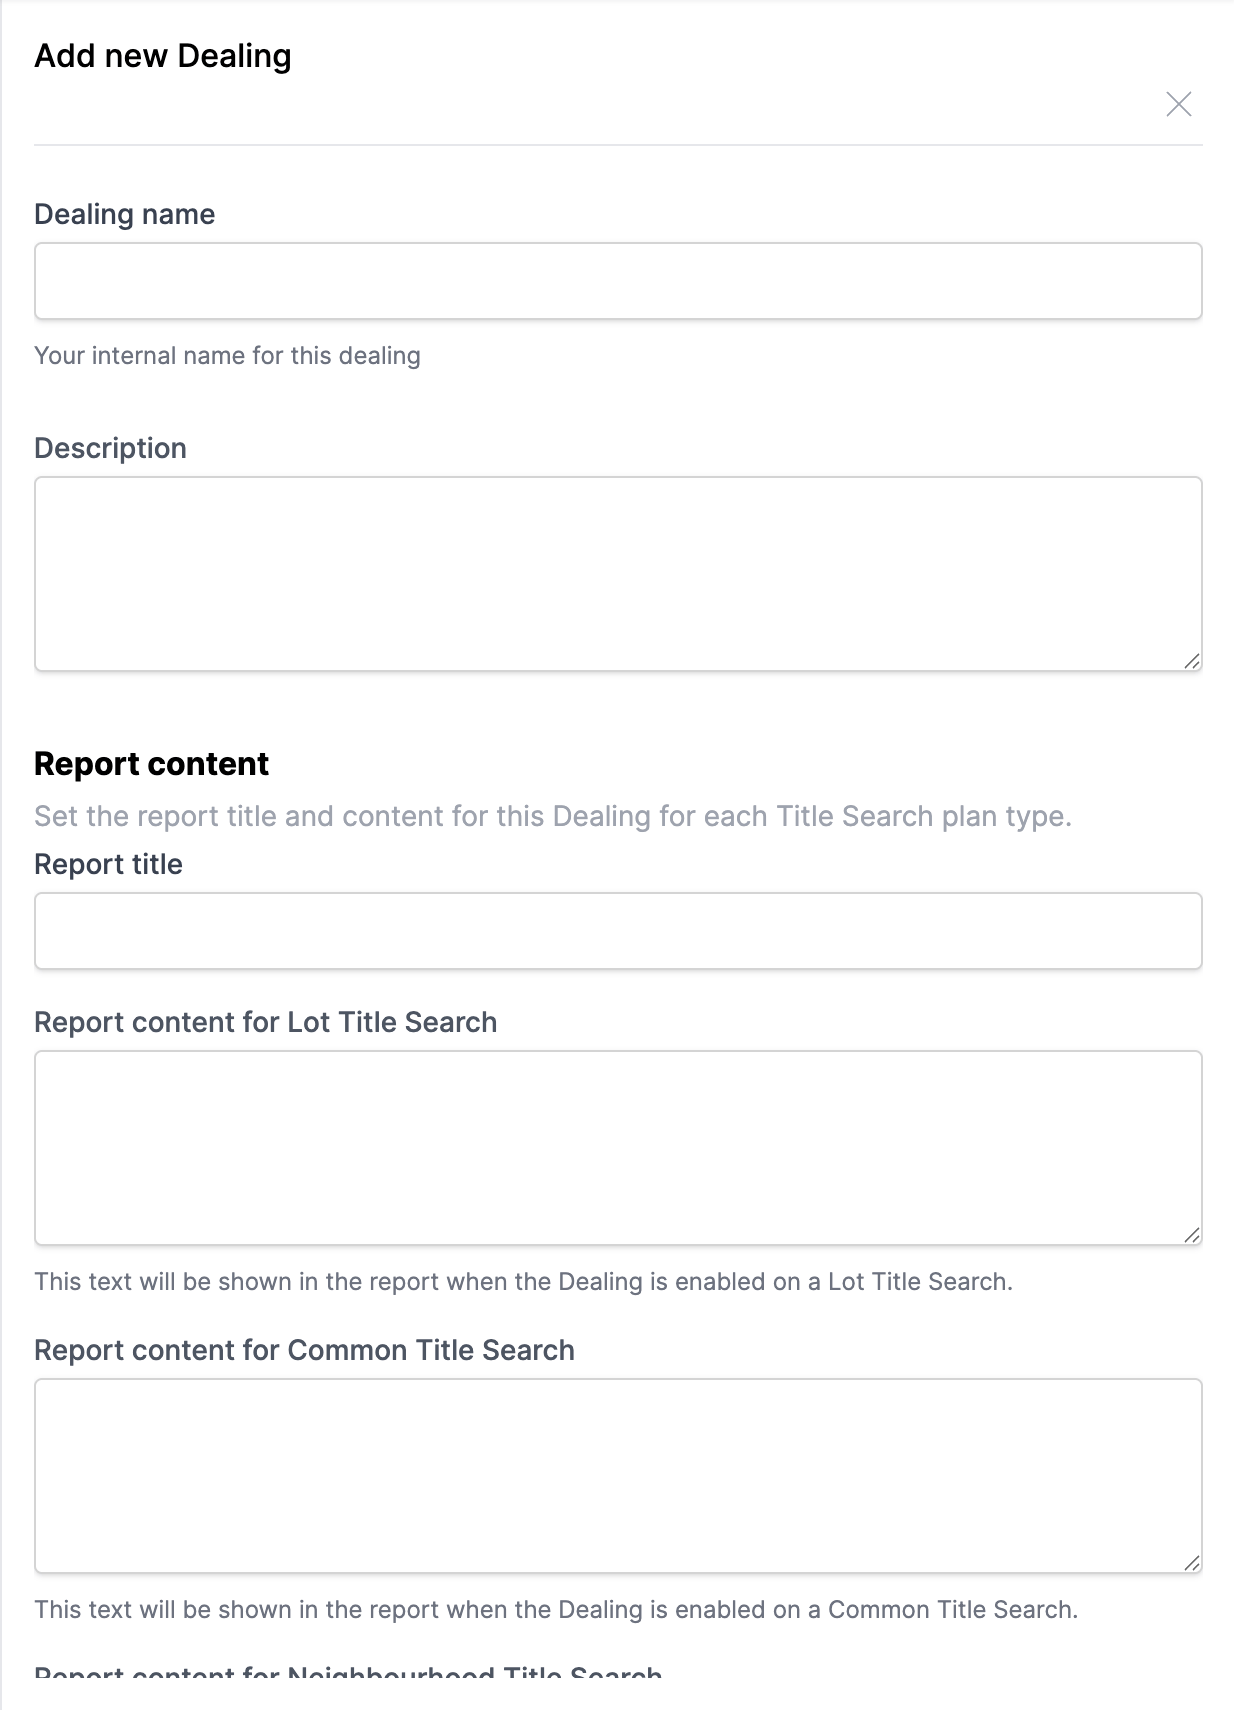Click the internal name helper text
1234x1710 pixels.
click(x=227, y=356)
